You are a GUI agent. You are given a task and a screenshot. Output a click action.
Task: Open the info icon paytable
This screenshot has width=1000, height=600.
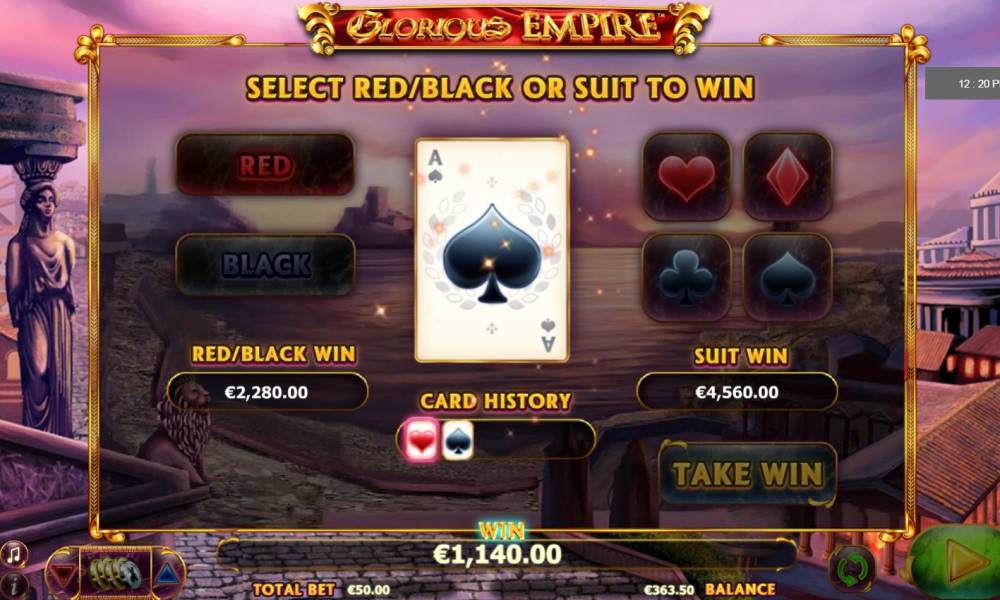pos(13,585)
